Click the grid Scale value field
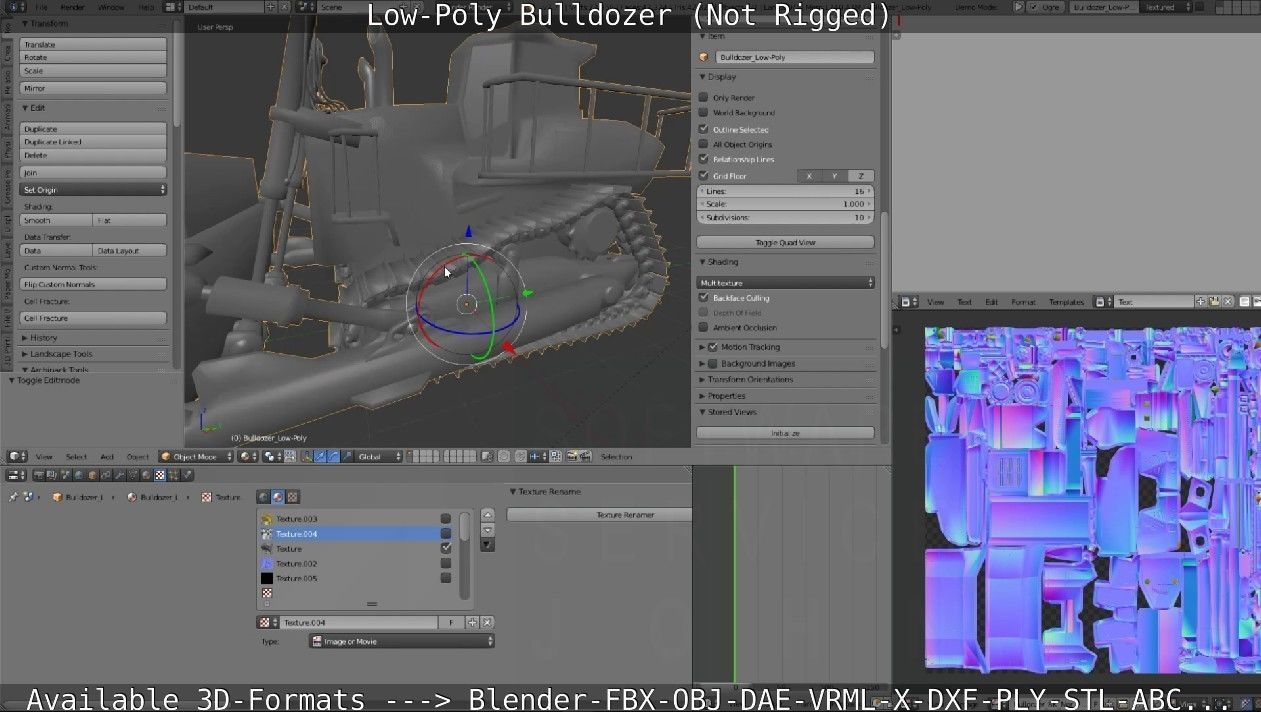 [x=785, y=204]
